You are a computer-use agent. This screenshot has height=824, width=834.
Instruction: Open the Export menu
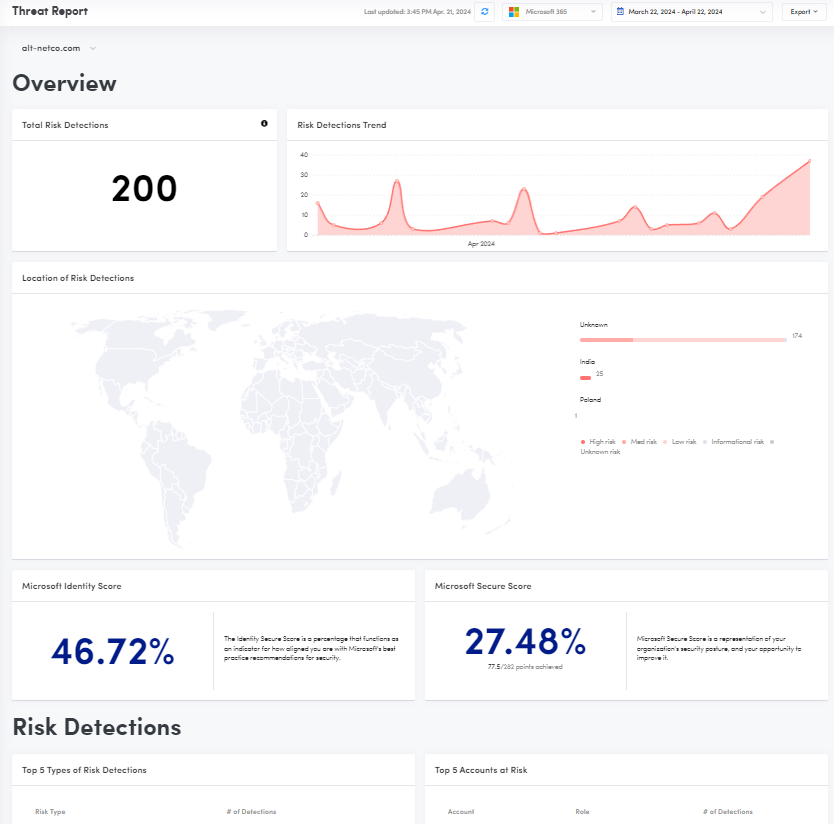click(803, 12)
